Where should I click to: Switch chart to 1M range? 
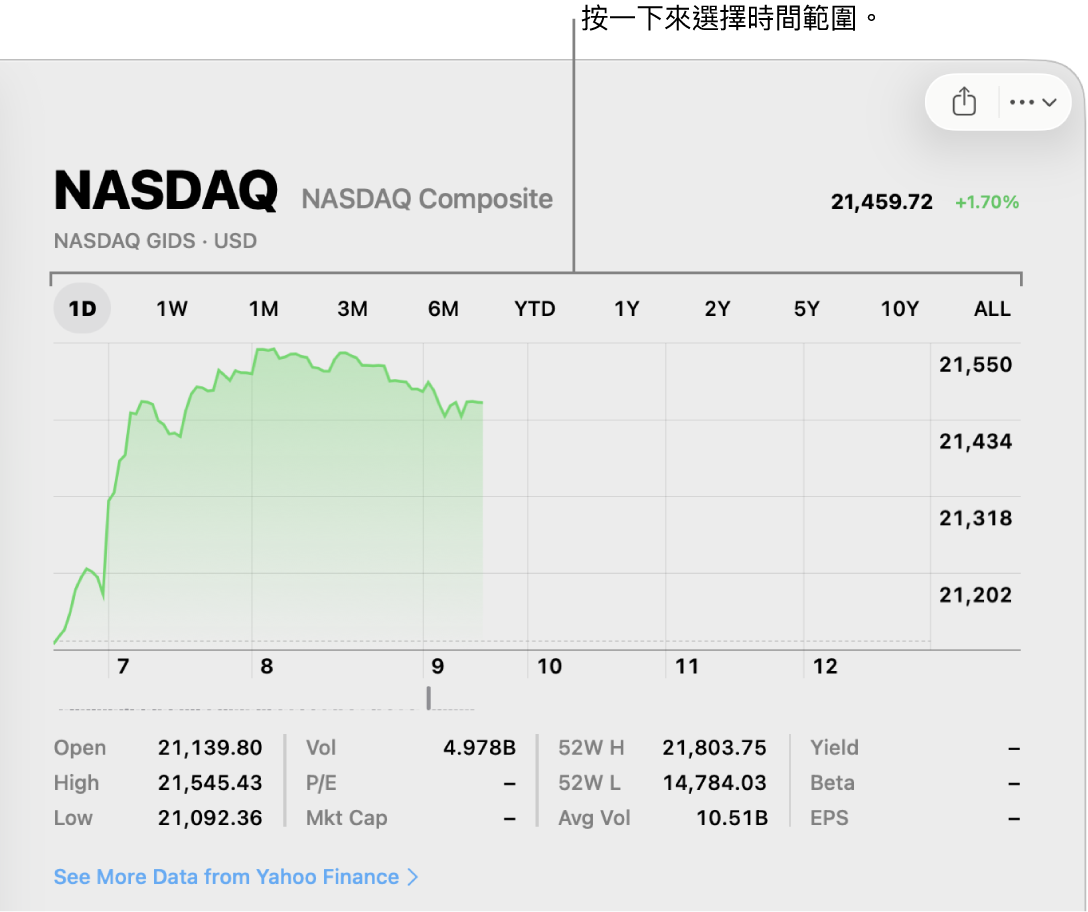point(263,309)
